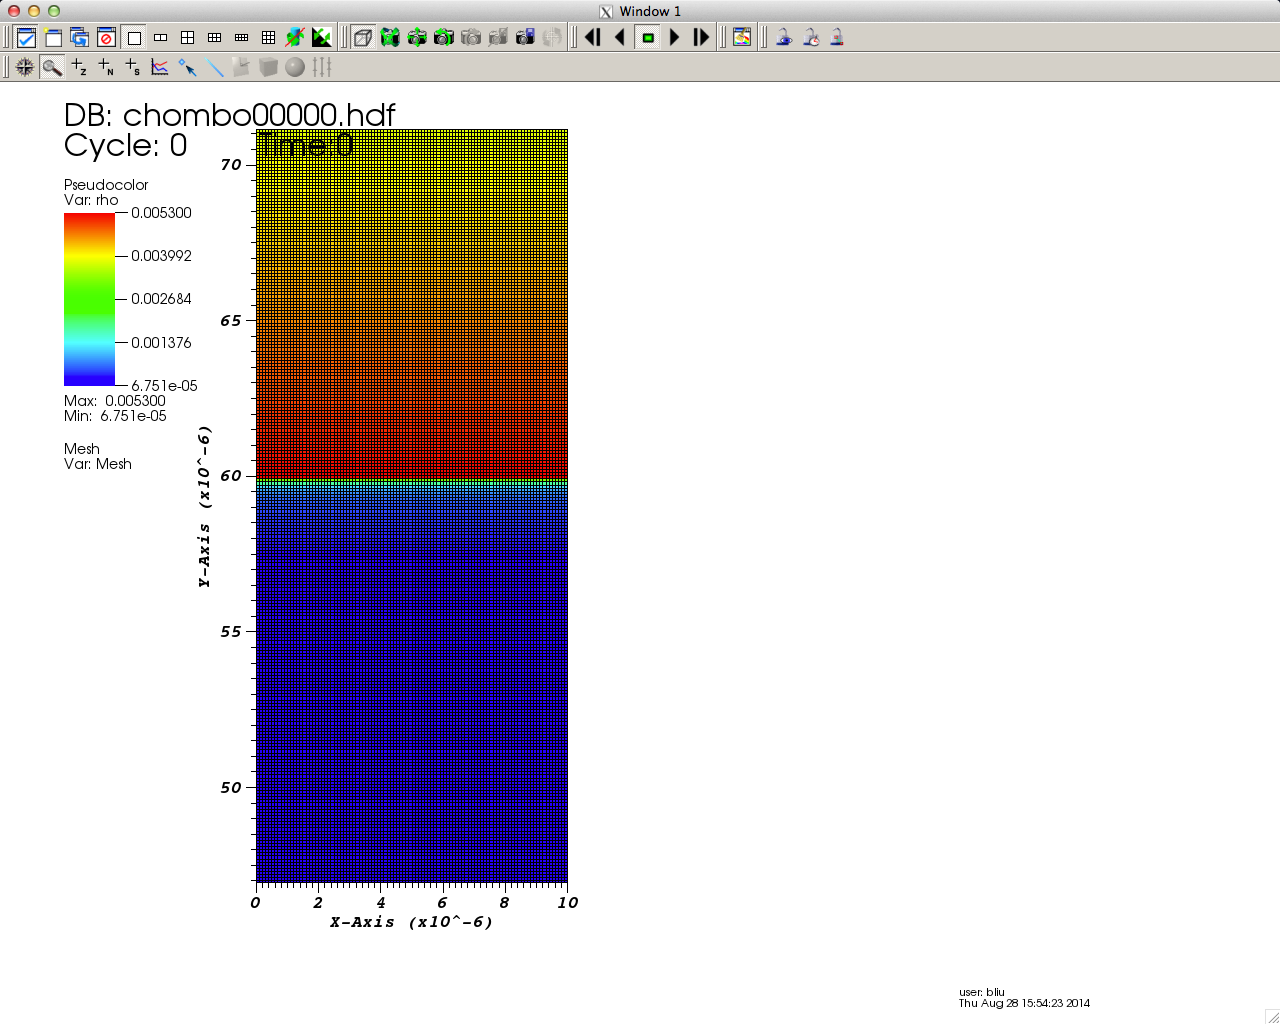The image size is (1280, 1024).
Task: Switch to Navigate mode compass
Action: coord(25,67)
